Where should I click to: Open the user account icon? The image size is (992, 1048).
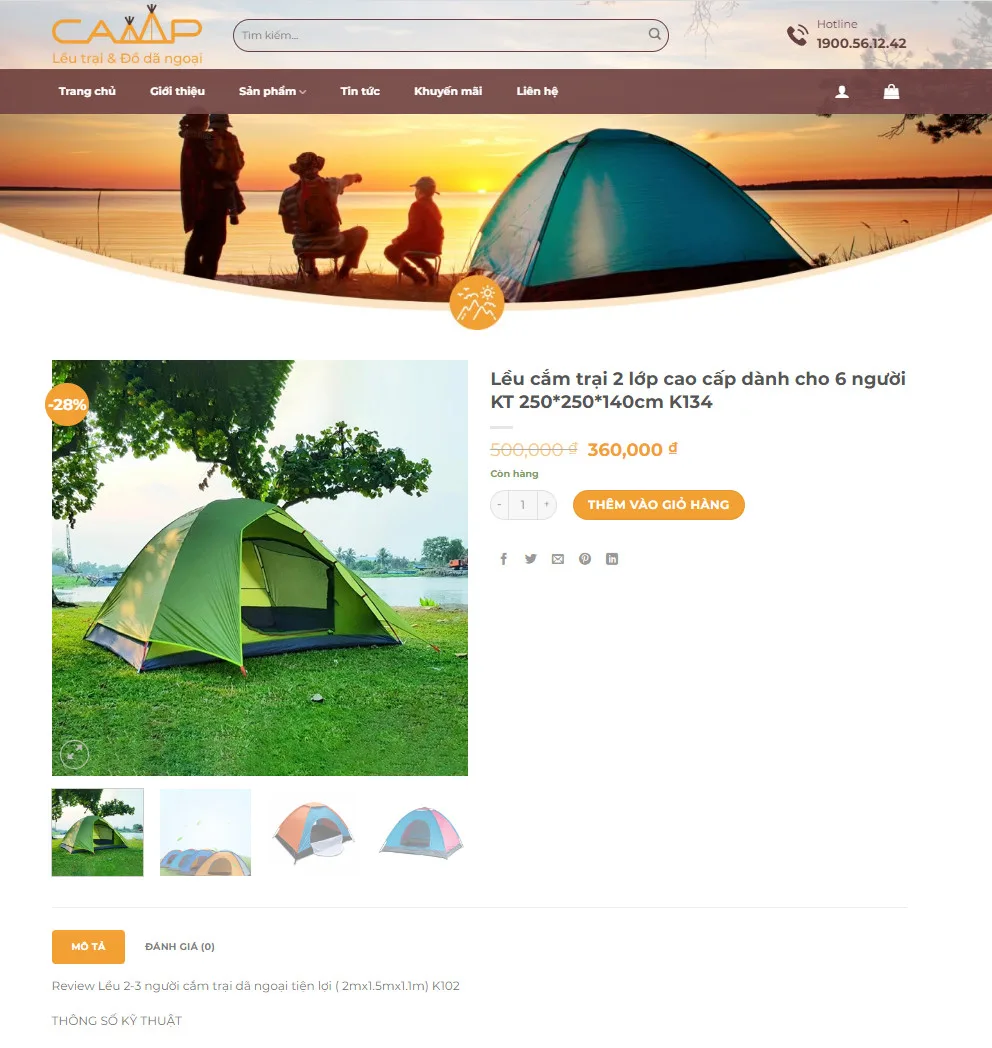842,92
